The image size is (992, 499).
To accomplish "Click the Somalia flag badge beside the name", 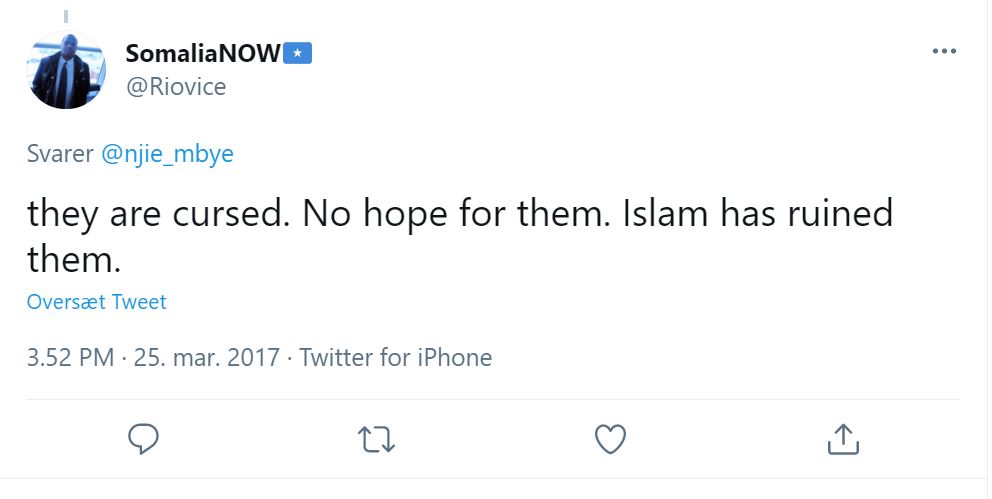I will [299, 54].
